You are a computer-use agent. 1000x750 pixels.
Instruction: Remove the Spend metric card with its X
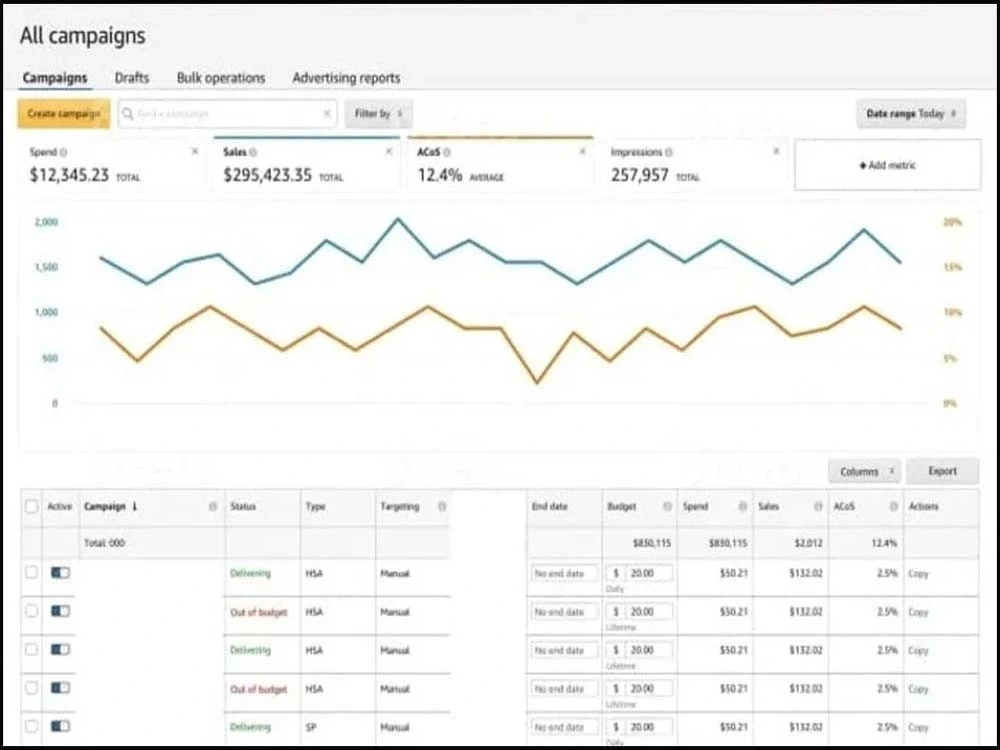[195, 151]
